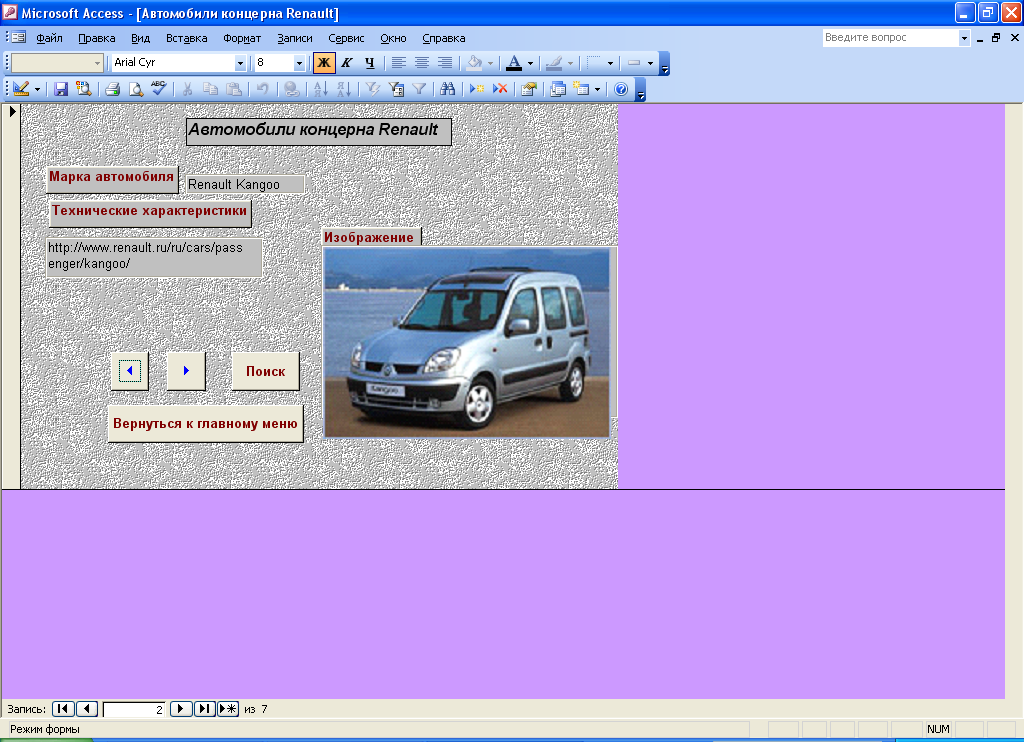
Task: Open special effect dropdown arrow
Action: coord(650,63)
